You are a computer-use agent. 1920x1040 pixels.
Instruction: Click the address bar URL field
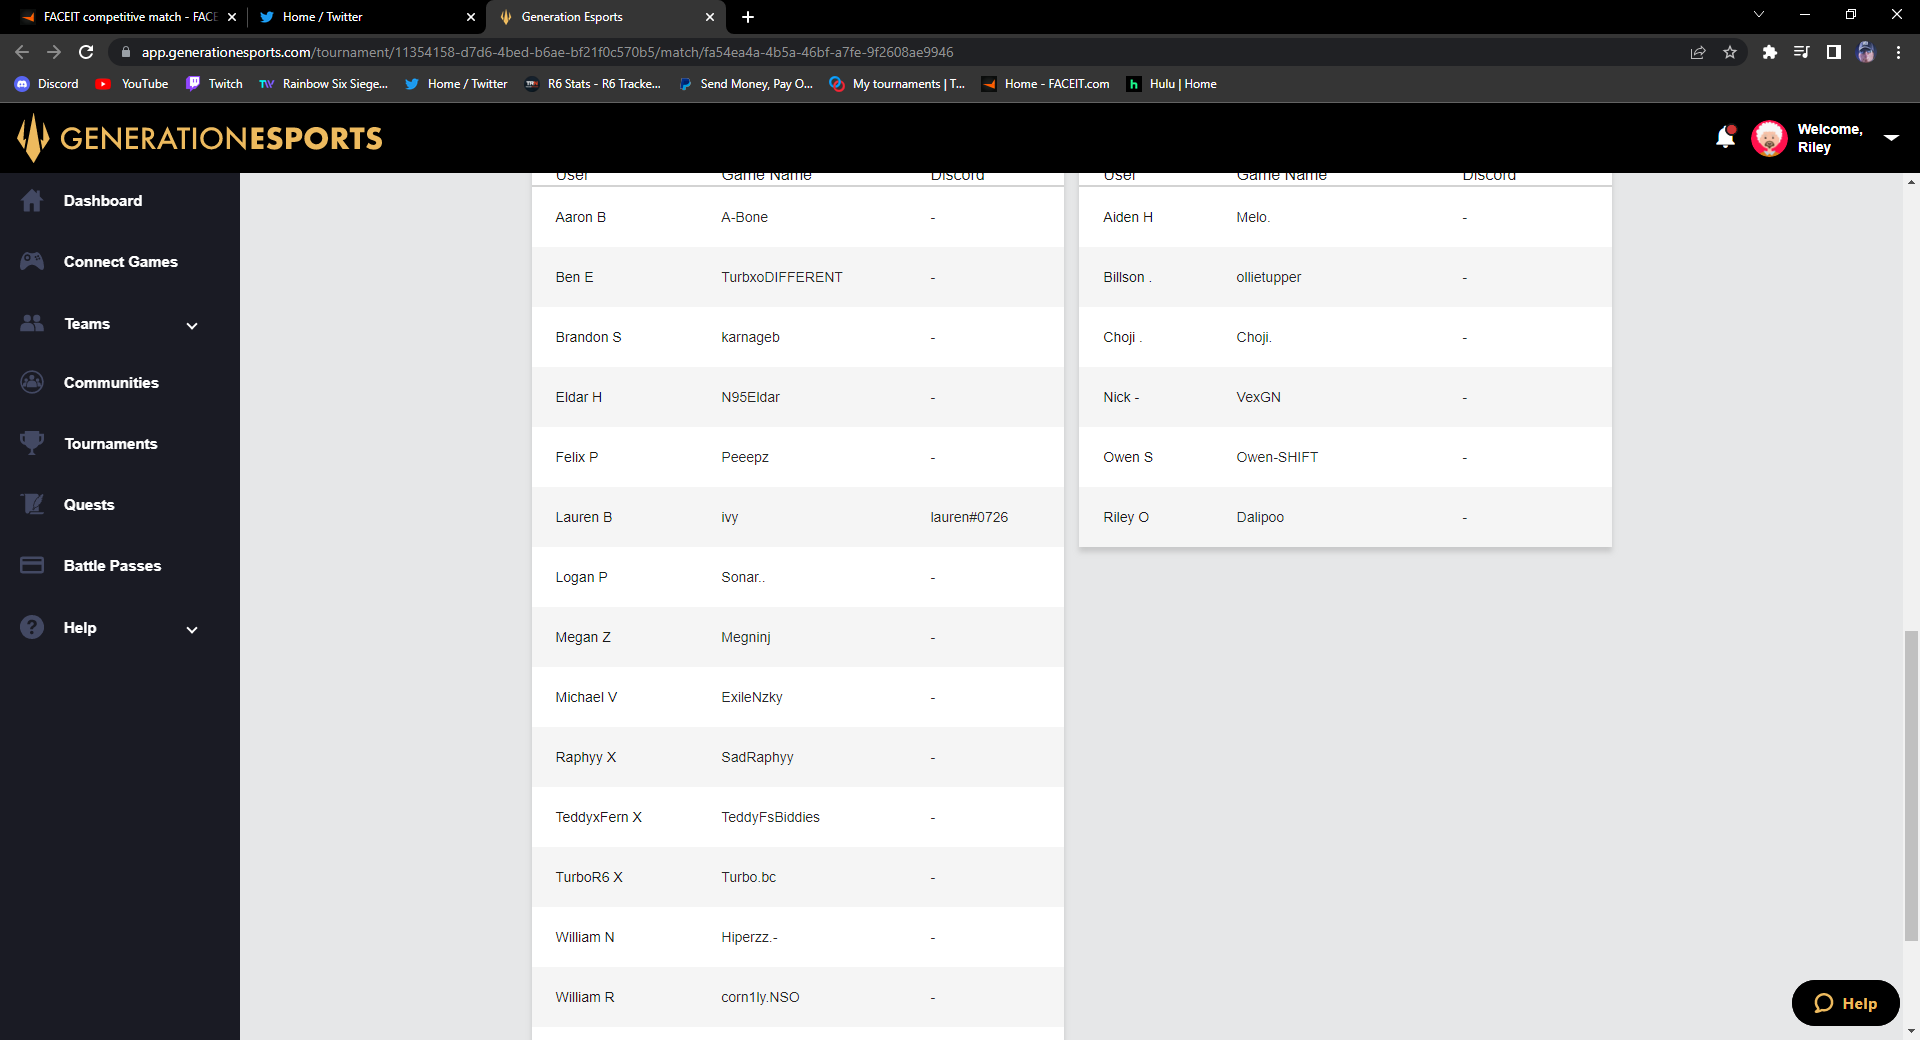[900, 52]
